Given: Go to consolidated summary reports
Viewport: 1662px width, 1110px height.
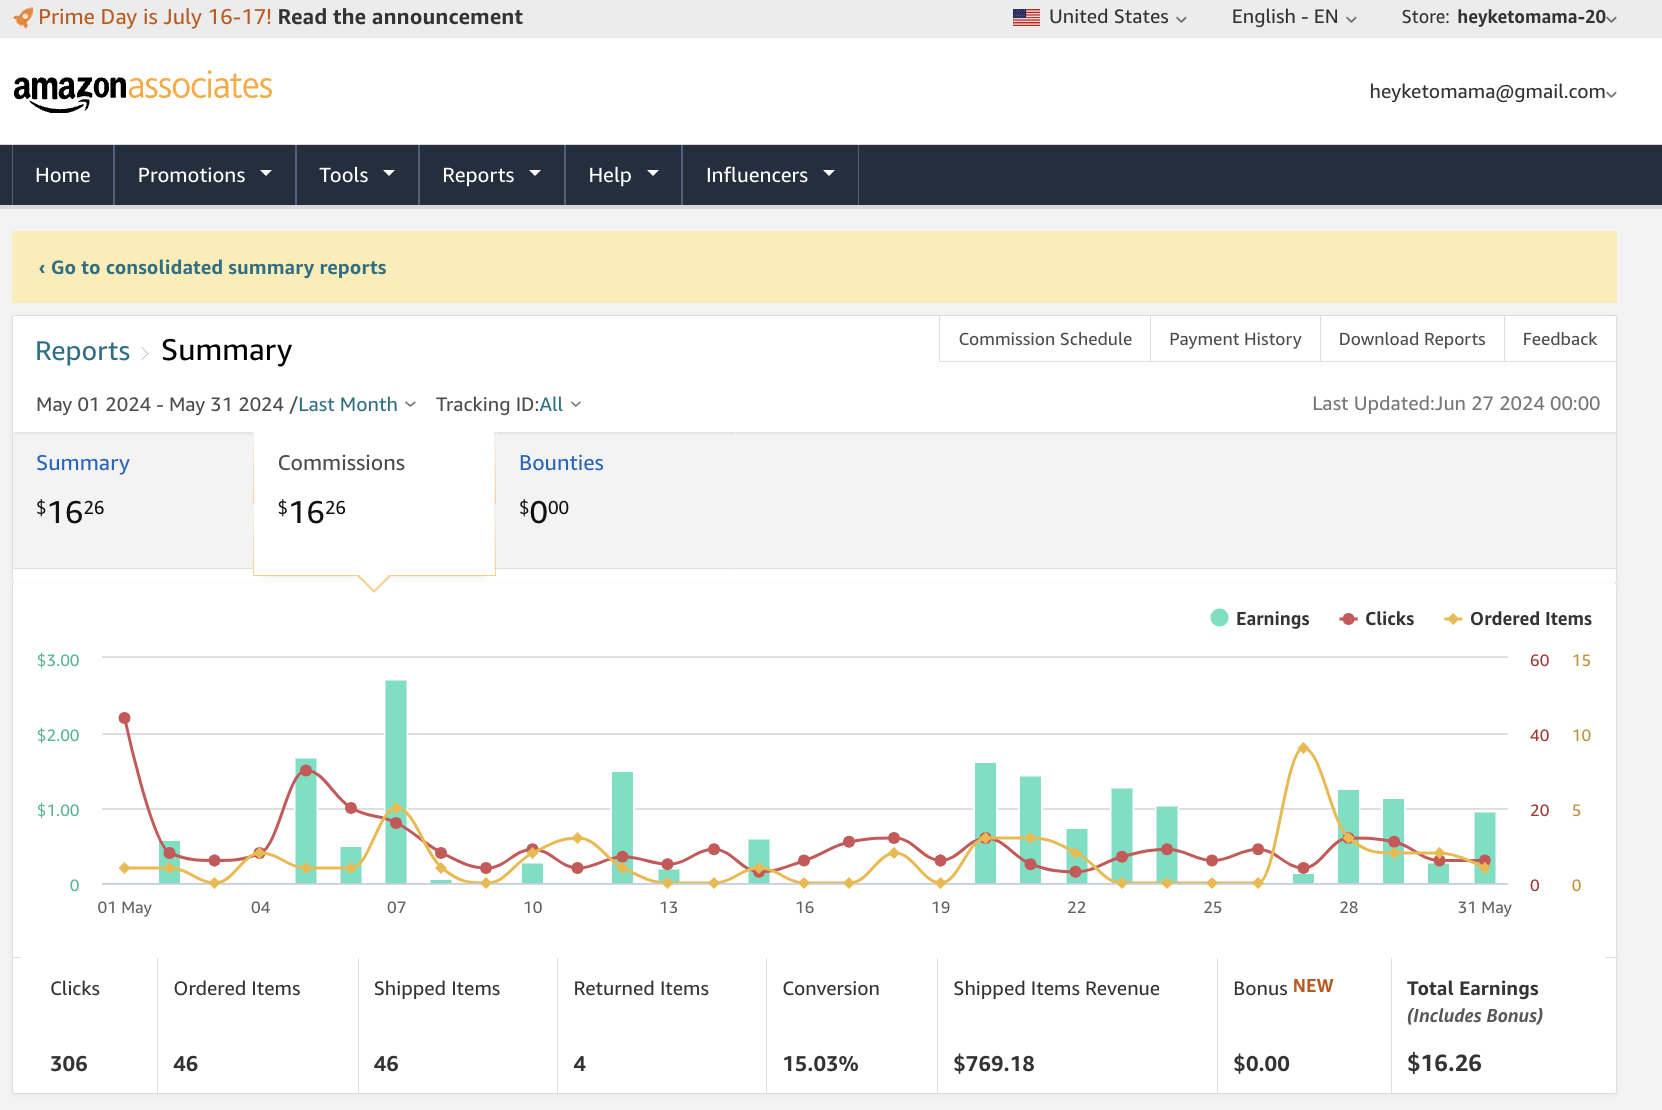Looking at the screenshot, I should 212,267.
